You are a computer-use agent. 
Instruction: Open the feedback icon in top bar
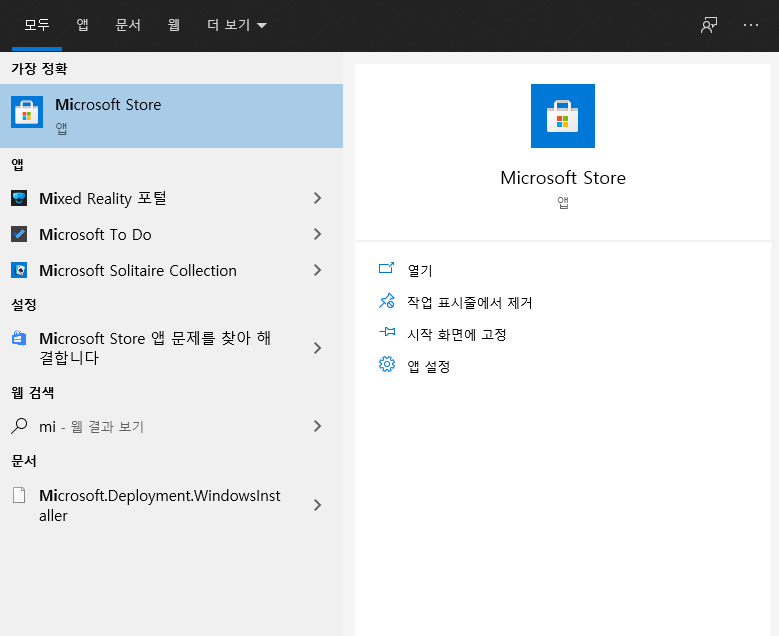pyautogui.click(x=709, y=25)
